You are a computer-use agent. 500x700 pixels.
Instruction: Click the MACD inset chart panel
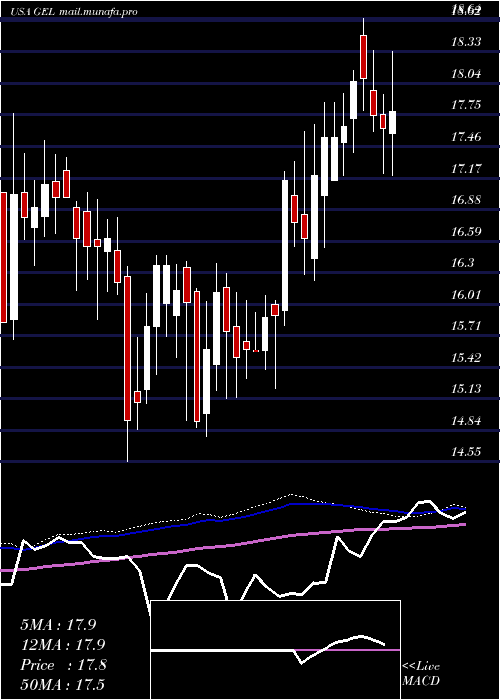click(275, 650)
